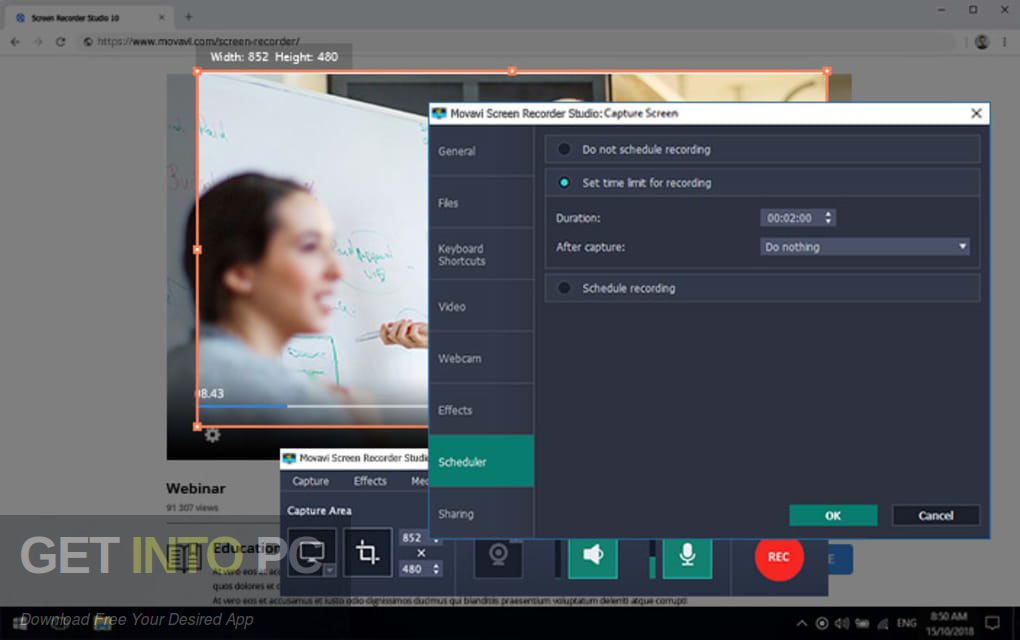
Task: Click the taskbar battery icon
Action: pyautogui.click(x=863, y=623)
